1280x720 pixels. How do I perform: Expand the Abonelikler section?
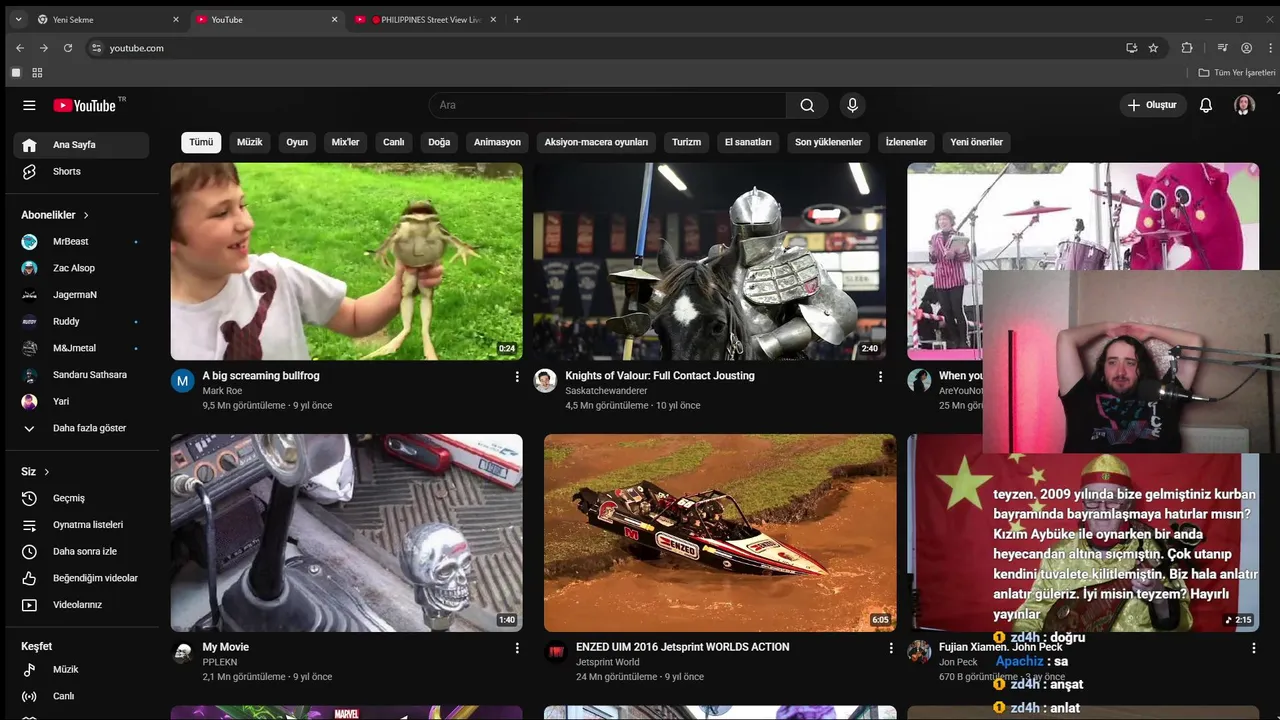[x=55, y=215]
